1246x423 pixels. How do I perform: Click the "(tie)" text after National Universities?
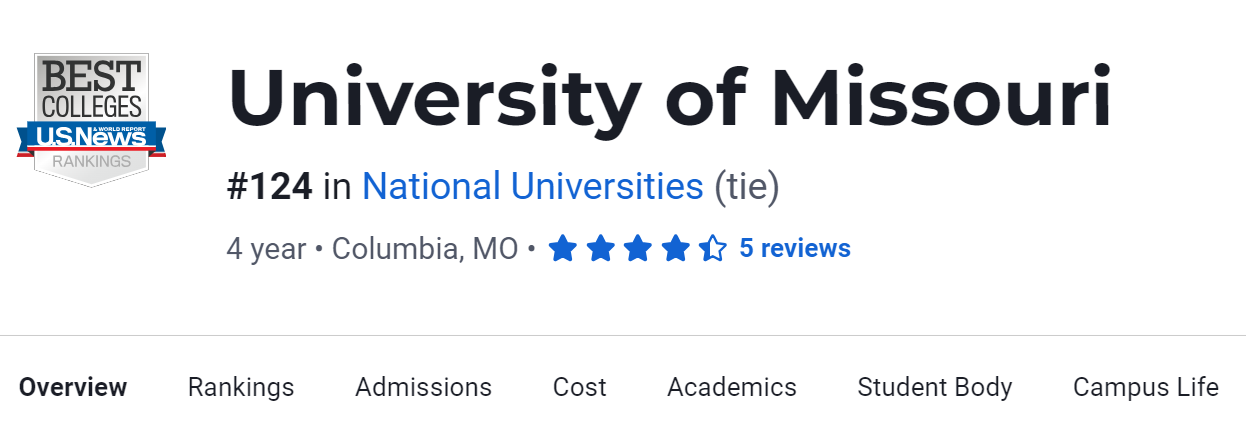coord(746,187)
